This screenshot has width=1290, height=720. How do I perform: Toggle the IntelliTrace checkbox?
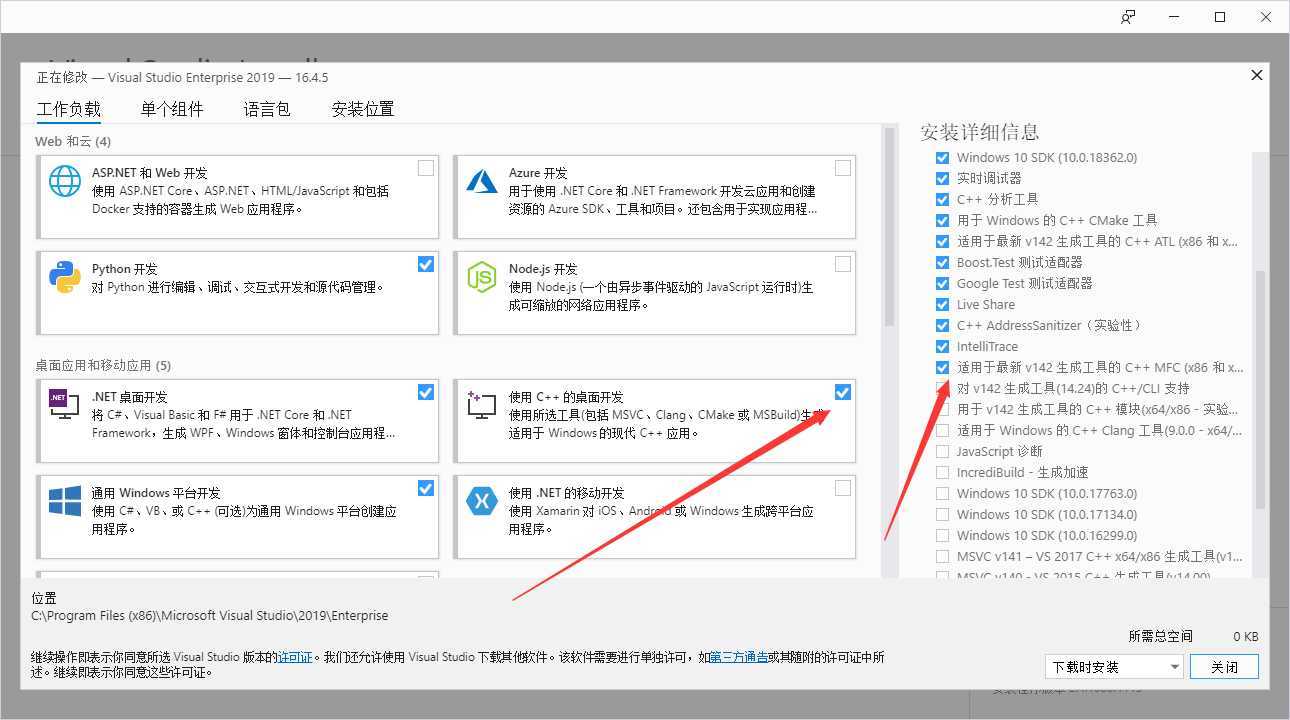tap(942, 346)
